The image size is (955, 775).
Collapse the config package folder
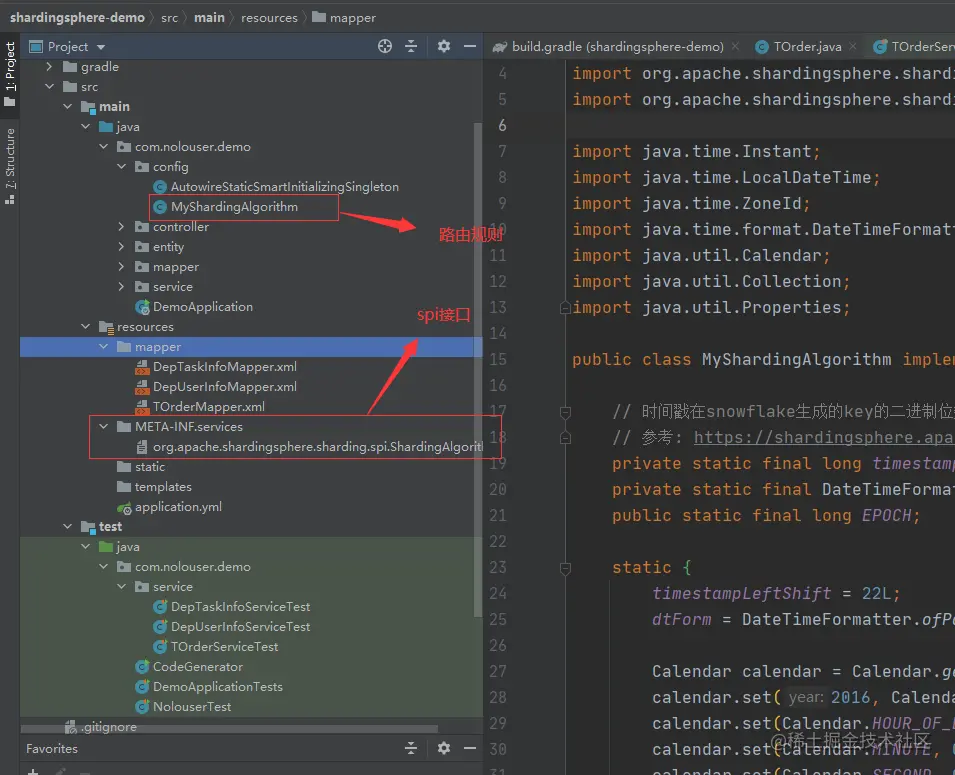pyautogui.click(x=121, y=167)
